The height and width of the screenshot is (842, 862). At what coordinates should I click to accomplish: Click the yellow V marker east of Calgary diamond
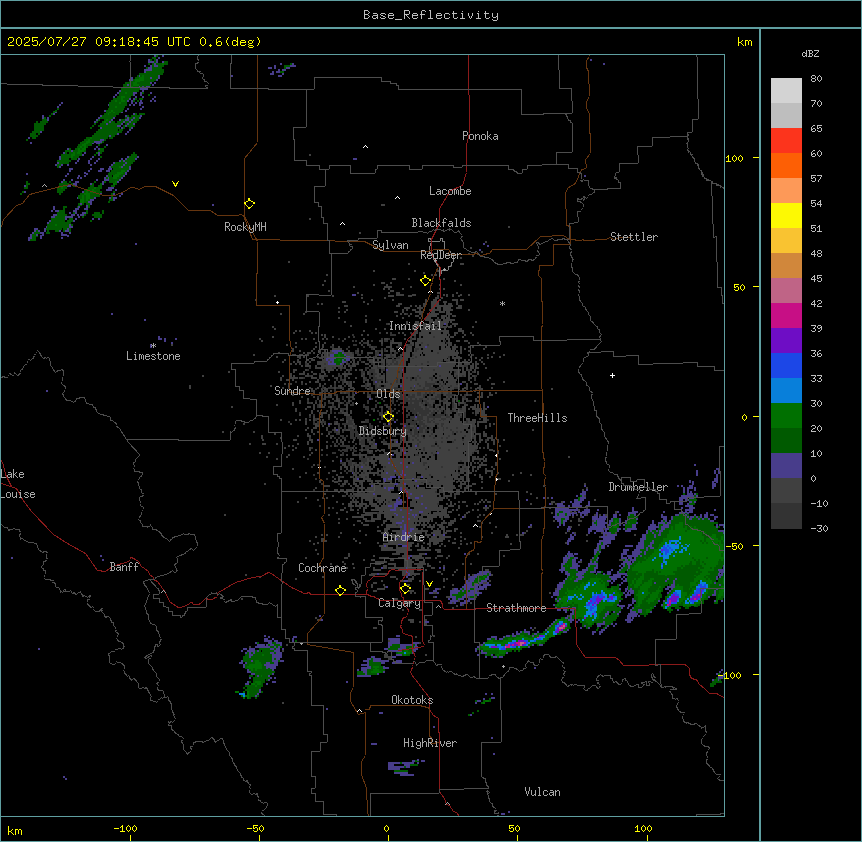click(x=429, y=584)
